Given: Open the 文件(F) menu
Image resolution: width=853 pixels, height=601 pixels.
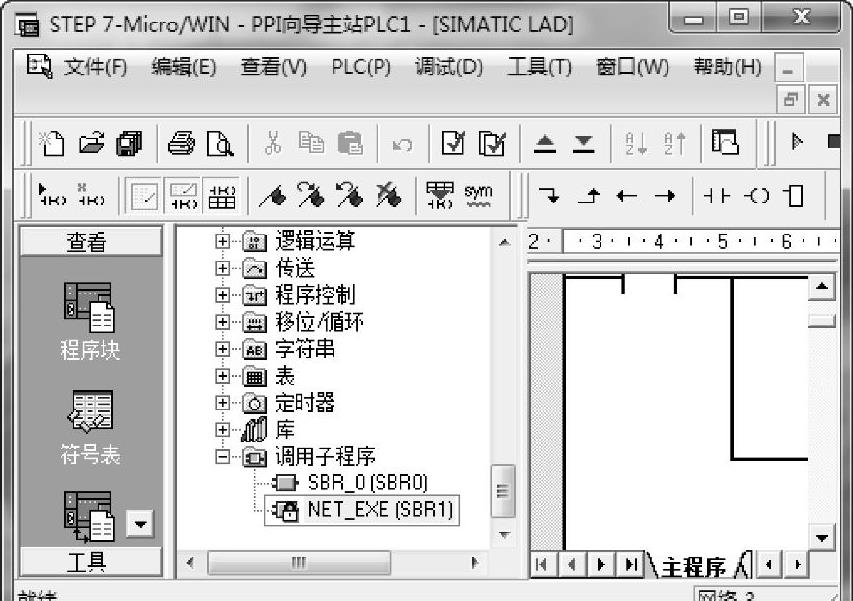Looking at the screenshot, I should pyautogui.click(x=95, y=67).
